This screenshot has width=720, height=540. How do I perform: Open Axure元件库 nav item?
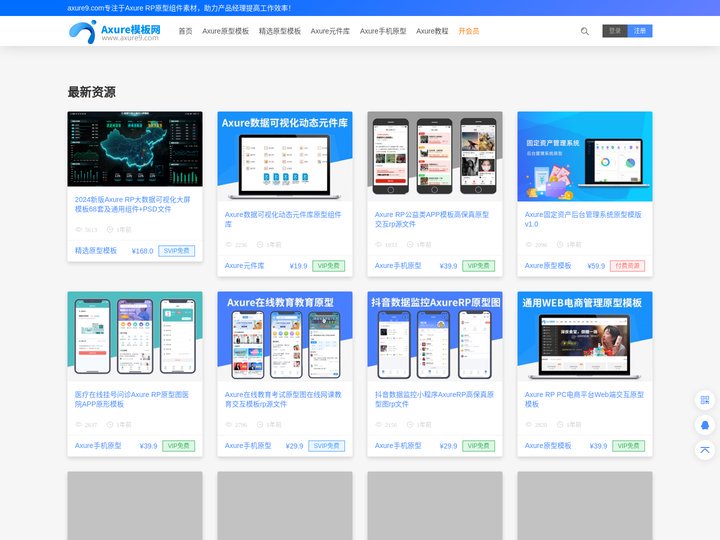point(330,31)
